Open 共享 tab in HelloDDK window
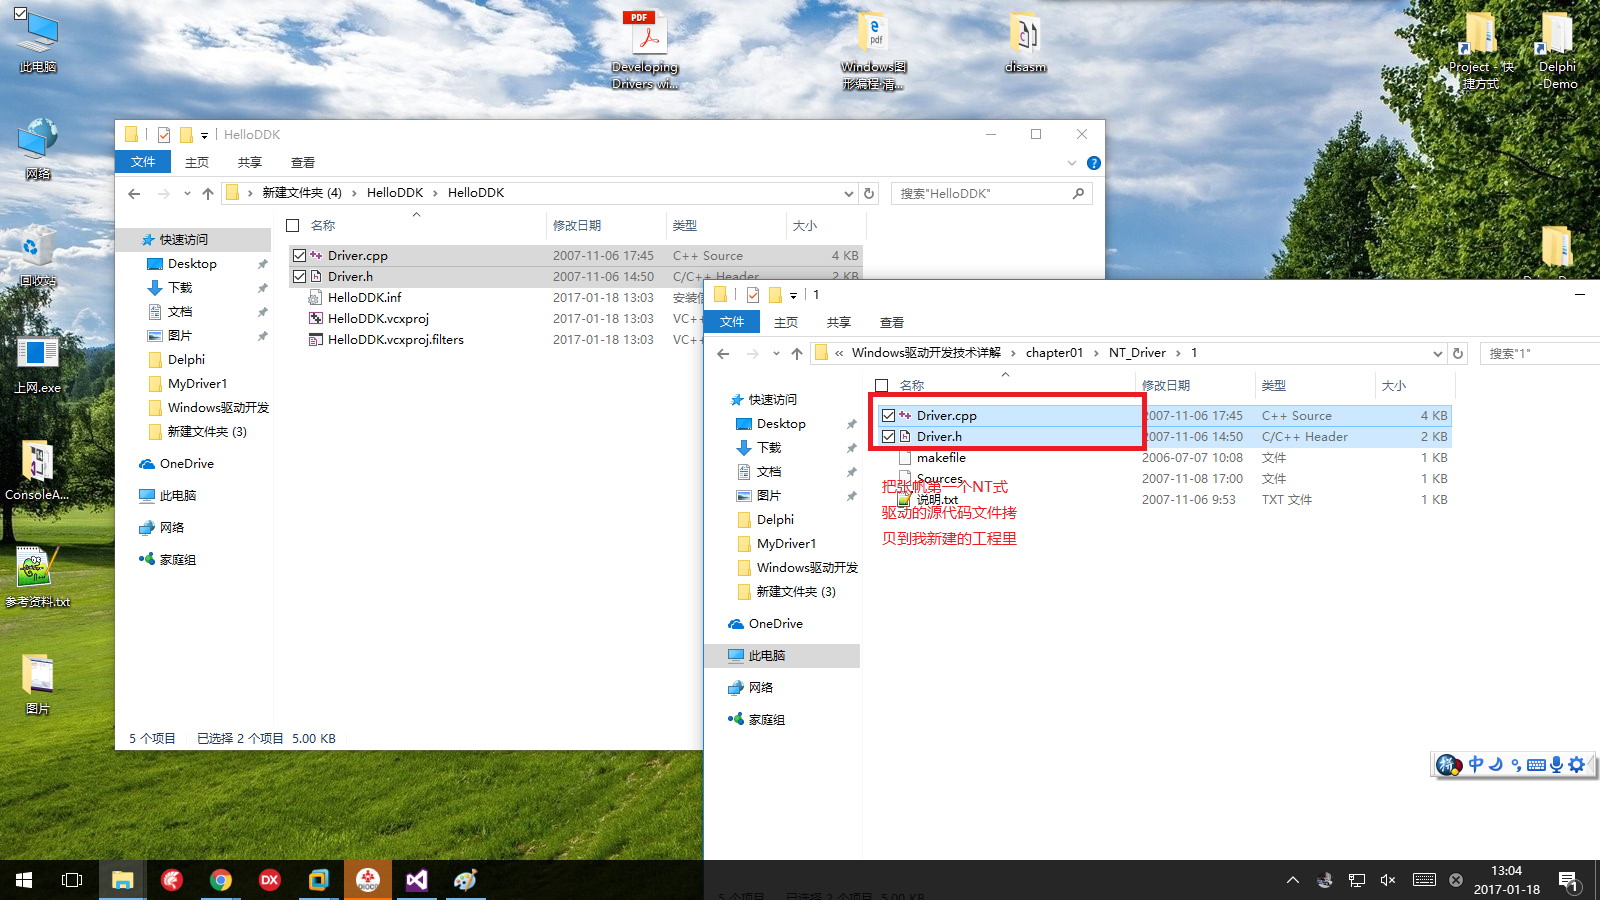Screen dimensions: 1600x900 (x=250, y=162)
